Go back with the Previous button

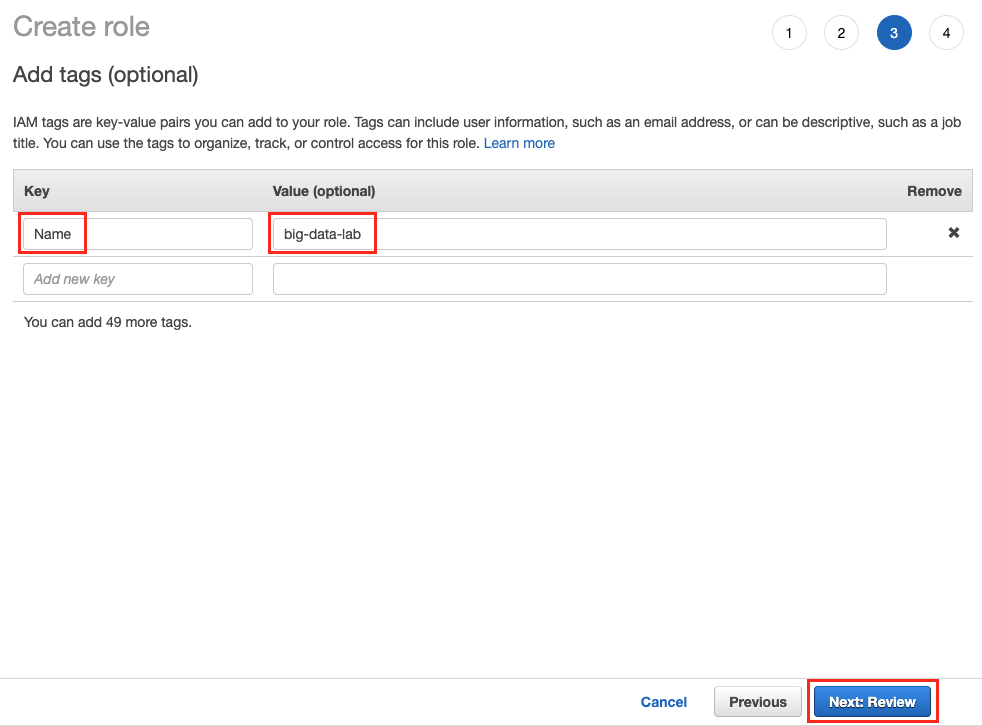(757, 702)
